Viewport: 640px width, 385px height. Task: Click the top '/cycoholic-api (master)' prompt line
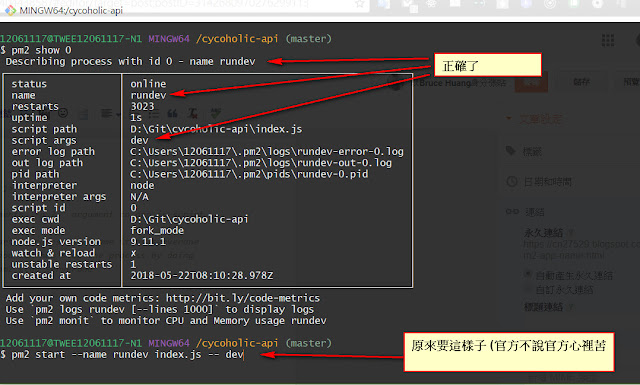(166, 39)
